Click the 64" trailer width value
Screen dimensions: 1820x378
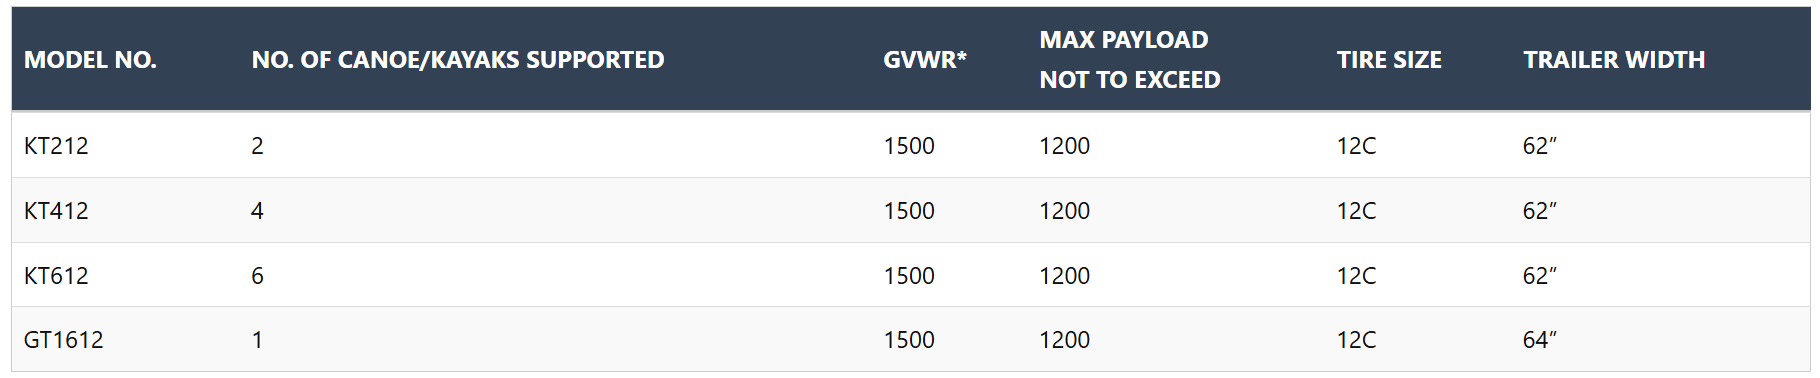click(1540, 340)
